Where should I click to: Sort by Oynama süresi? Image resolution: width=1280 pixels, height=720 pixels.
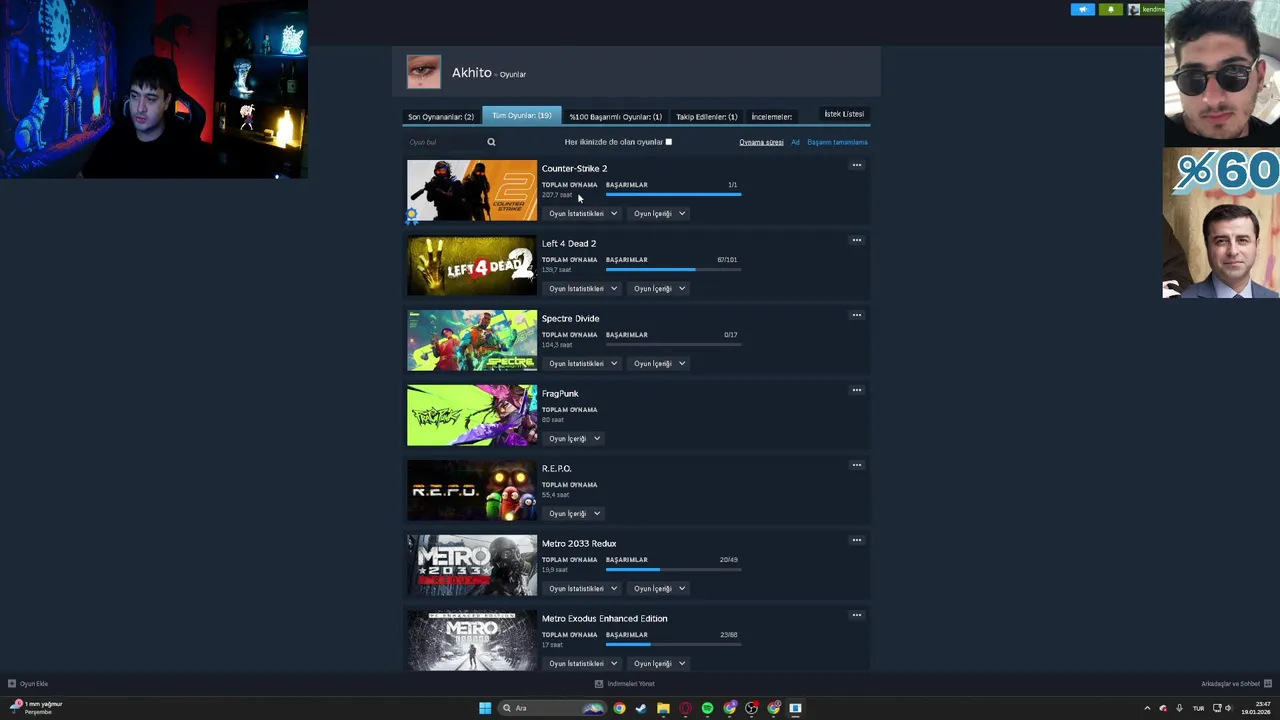pos(761,142)
